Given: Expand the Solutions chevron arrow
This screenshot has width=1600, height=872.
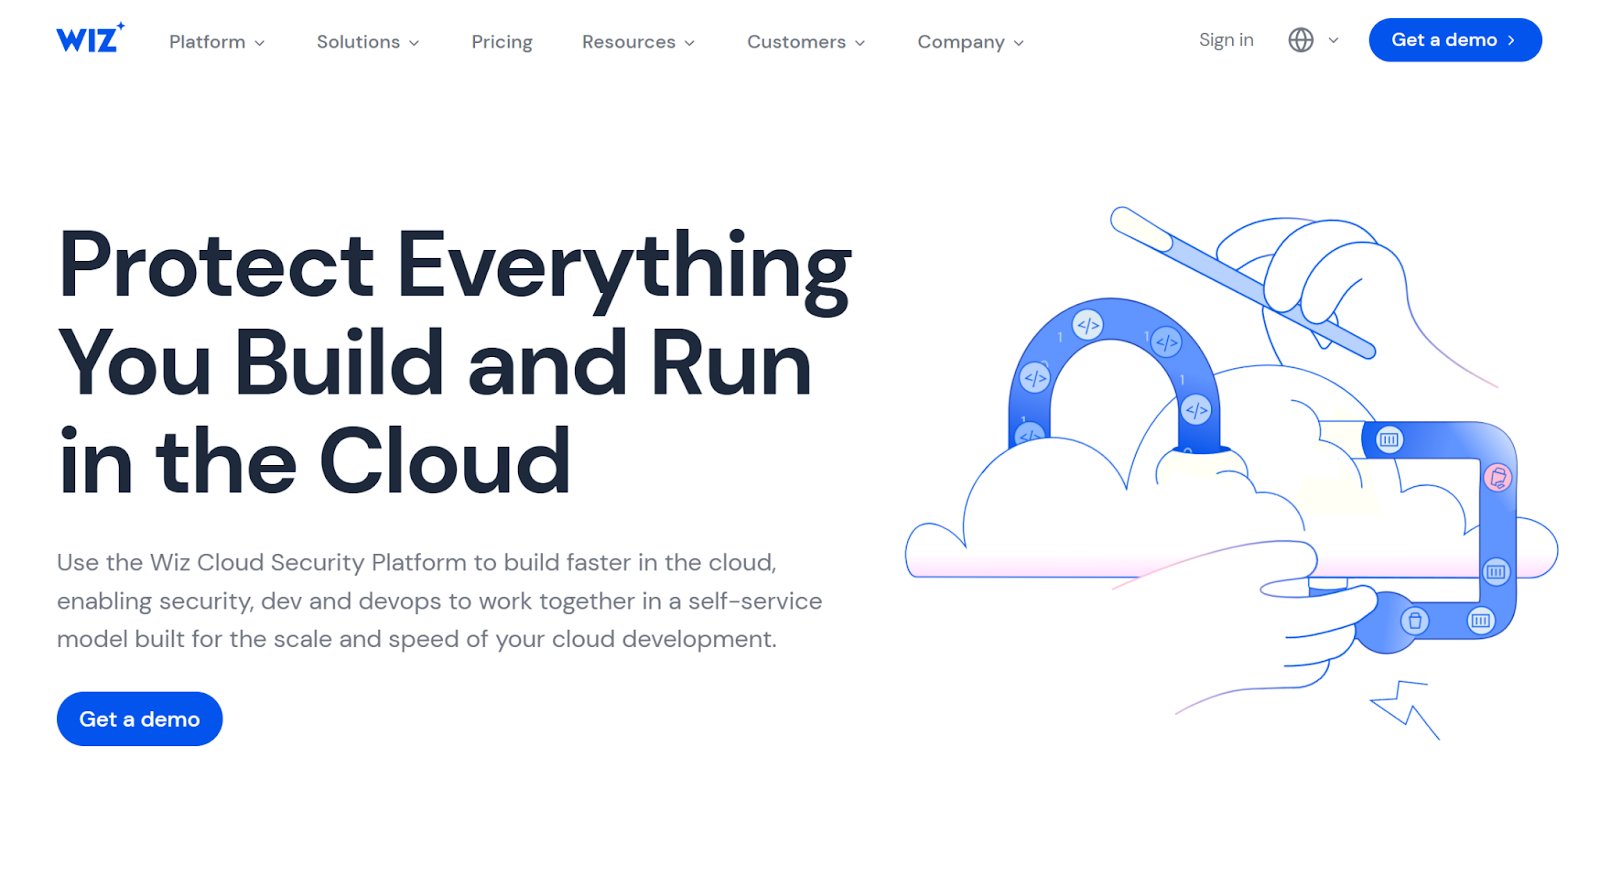Looking at the screenshot, I should [x=414, y=43].
